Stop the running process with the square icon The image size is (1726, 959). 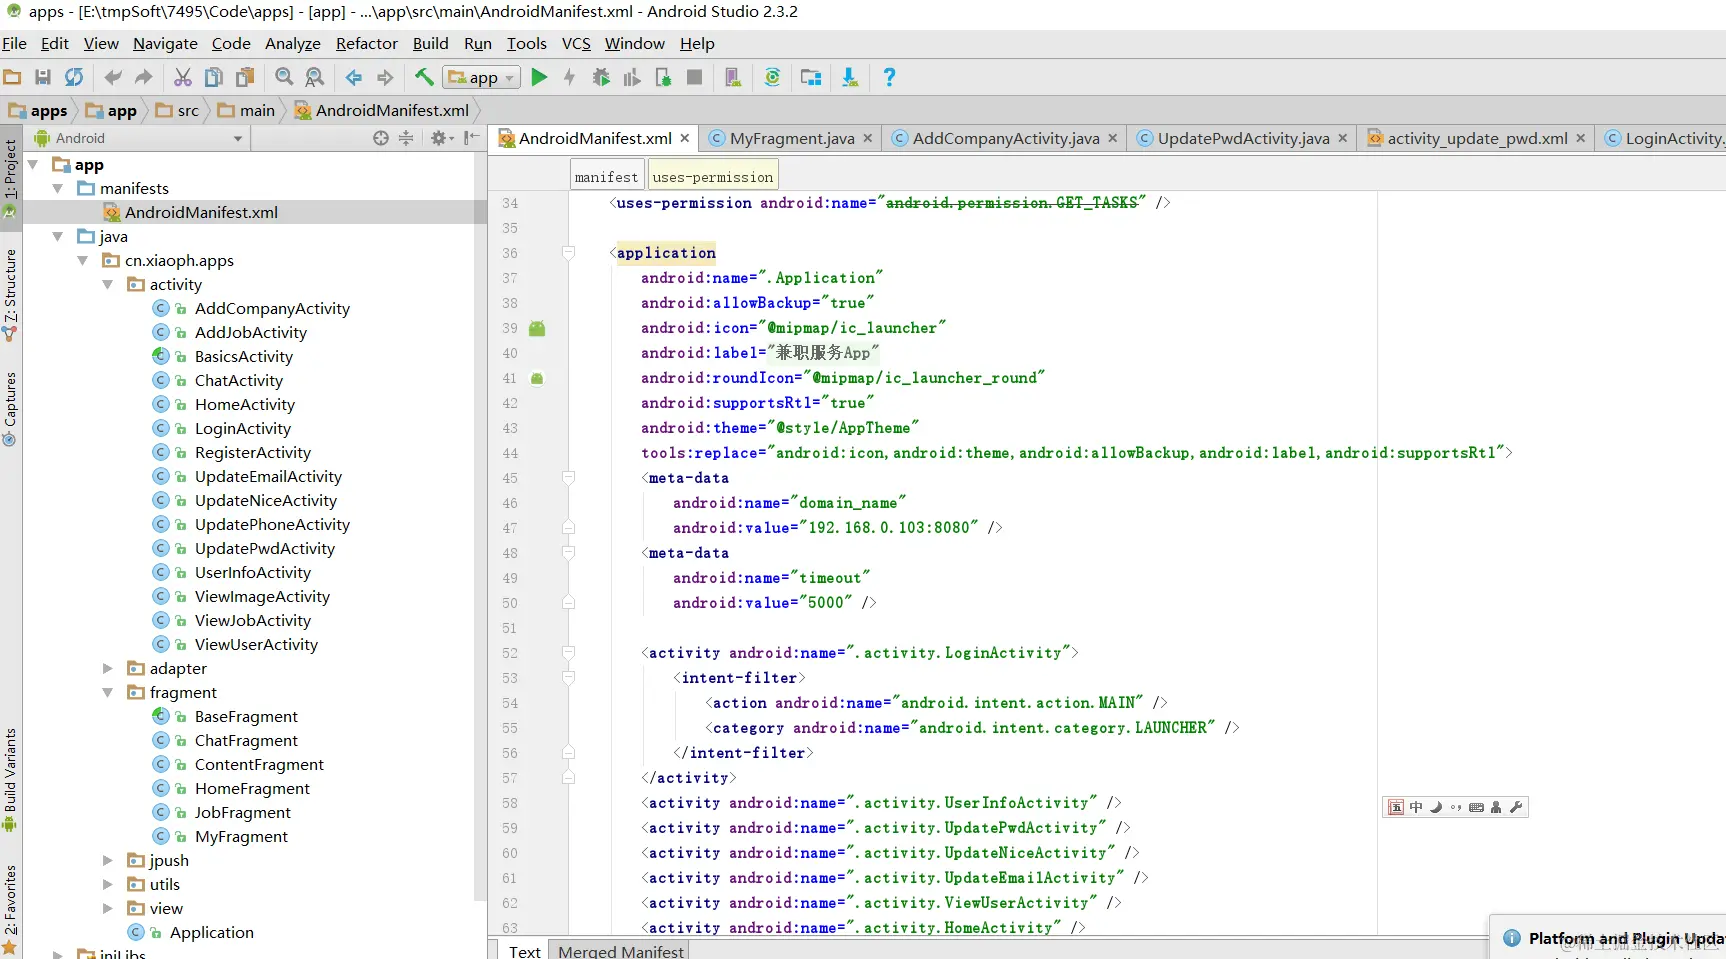[x=694, y=77]
